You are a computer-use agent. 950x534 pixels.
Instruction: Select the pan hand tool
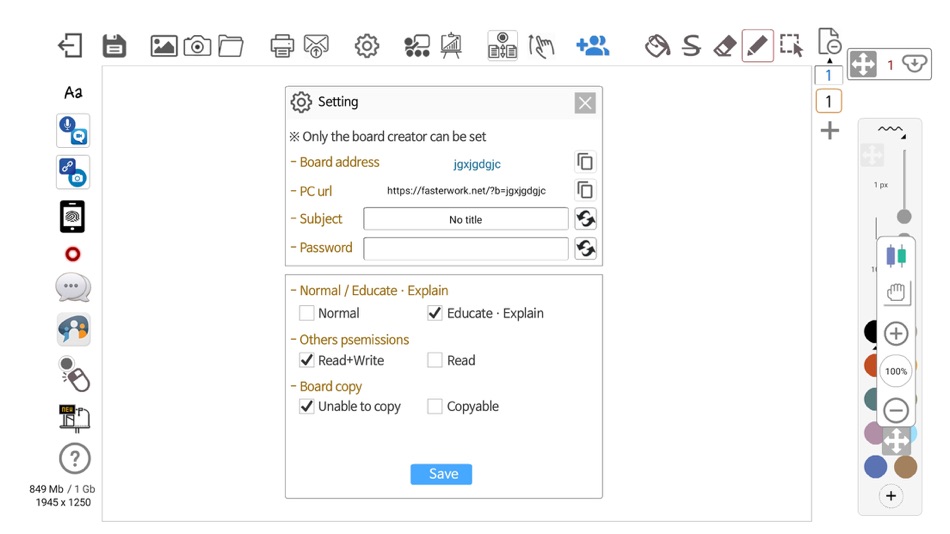(896, 293)
